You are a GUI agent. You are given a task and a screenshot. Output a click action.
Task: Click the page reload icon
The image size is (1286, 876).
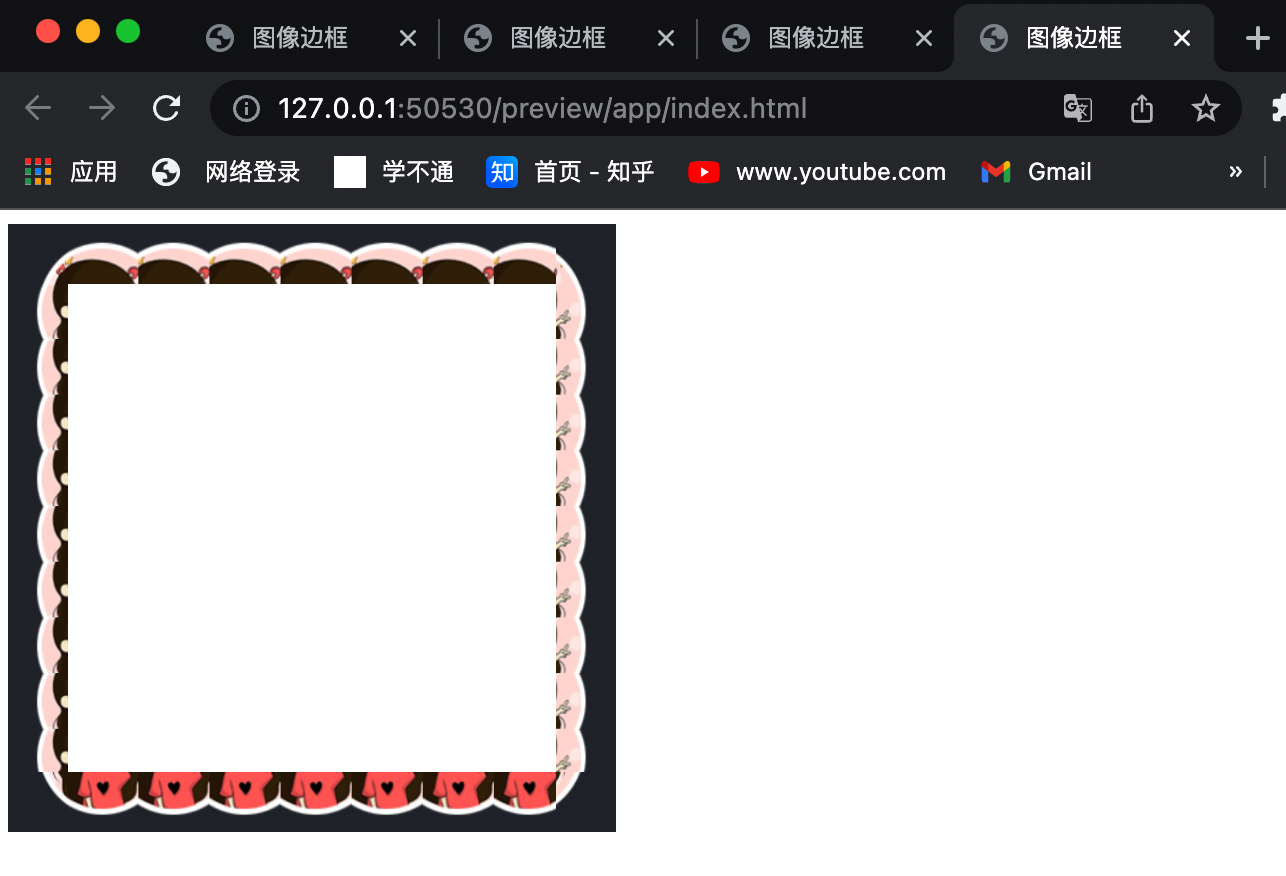pos(167,107)
